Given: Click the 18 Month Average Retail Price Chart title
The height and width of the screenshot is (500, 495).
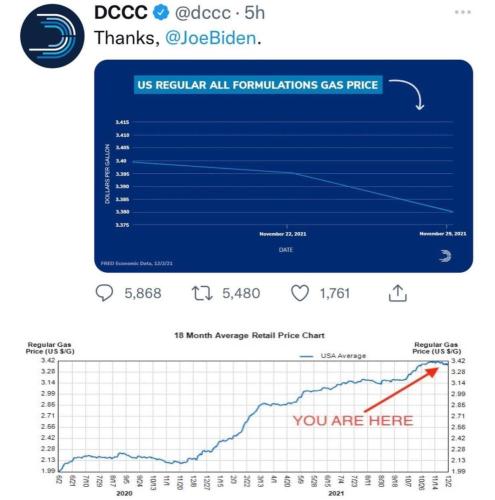Looking at the screenshot, I should click(249, 335).
